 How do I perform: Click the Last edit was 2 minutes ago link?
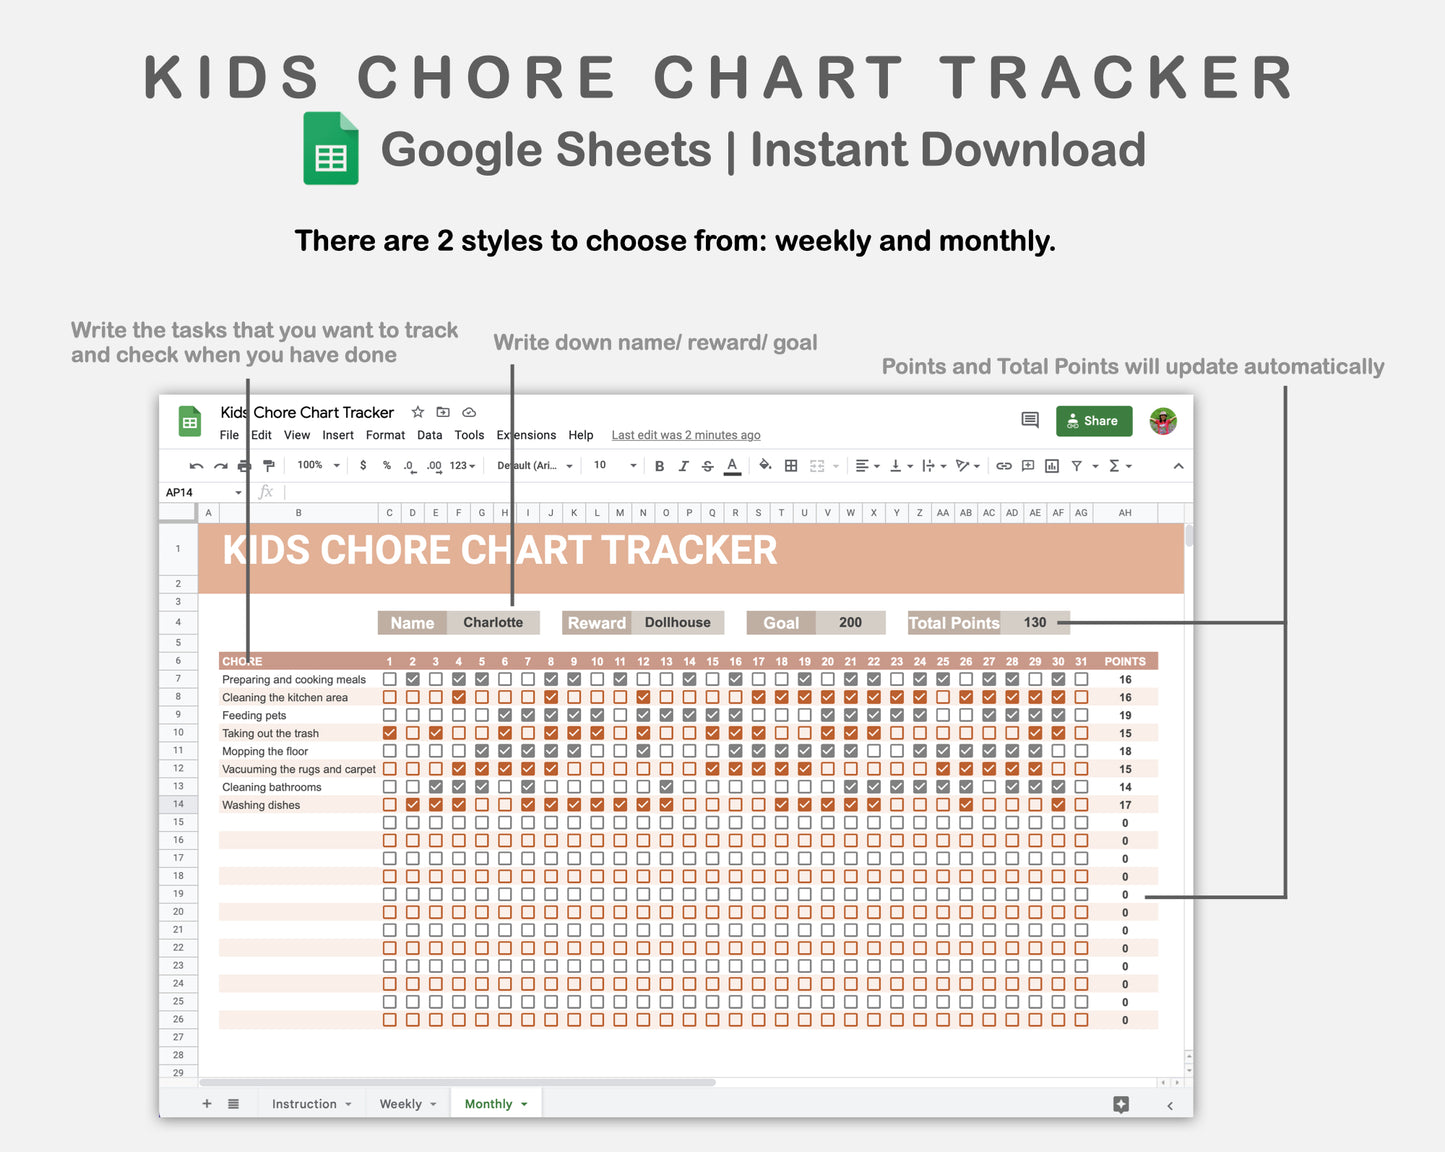coord(685,435)
